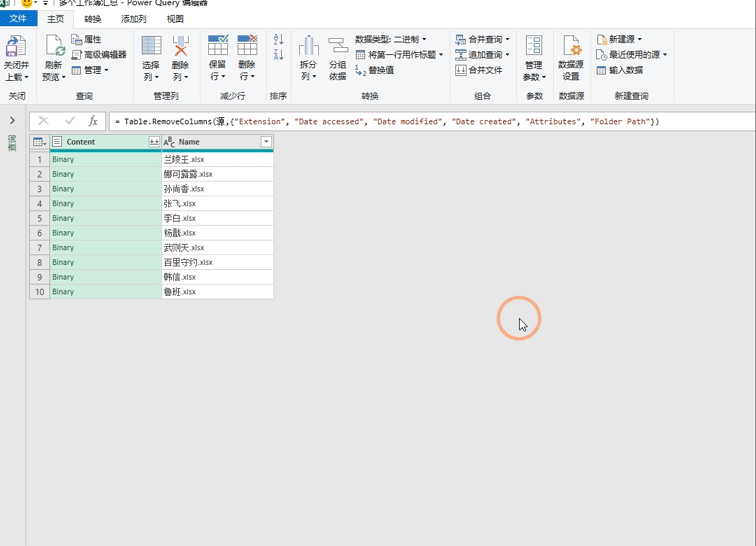Open the File (文件) tab
This screenshot has height=546, width=756.
pyautogui.click(x=18, y=19)
